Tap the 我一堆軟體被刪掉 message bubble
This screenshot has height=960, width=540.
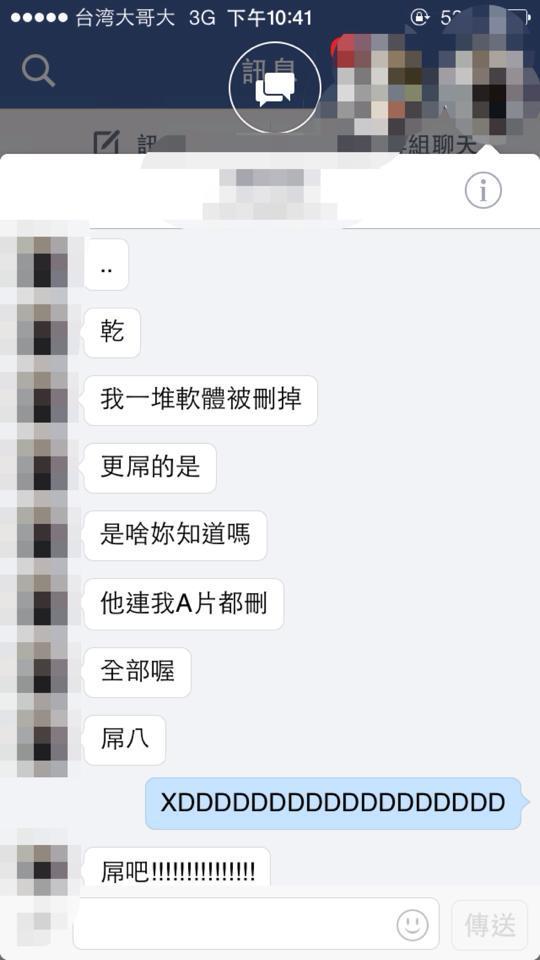point(200,400)
